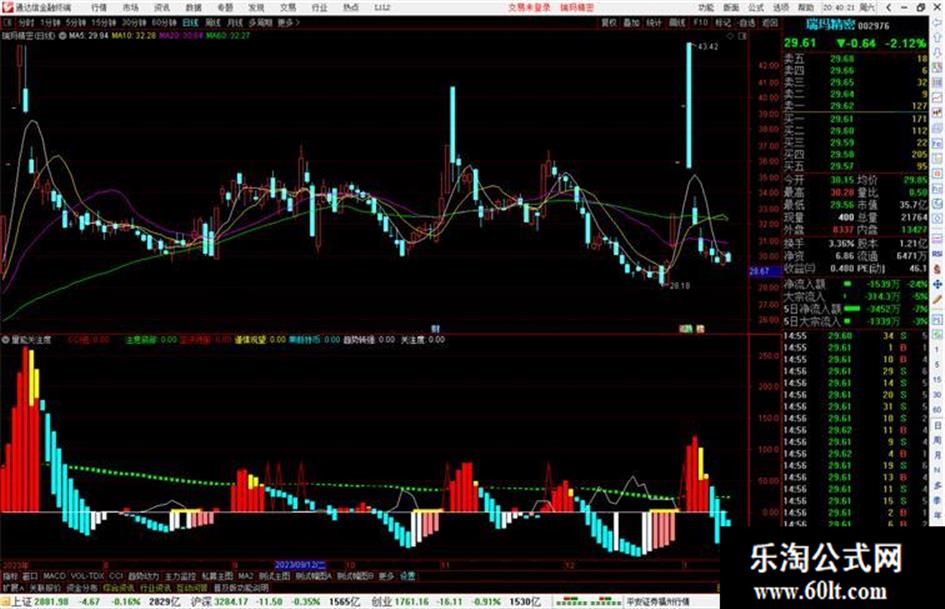Switch indicator to CCI
The height and width of the screenshot is (609, 945).
coord(116,576)
